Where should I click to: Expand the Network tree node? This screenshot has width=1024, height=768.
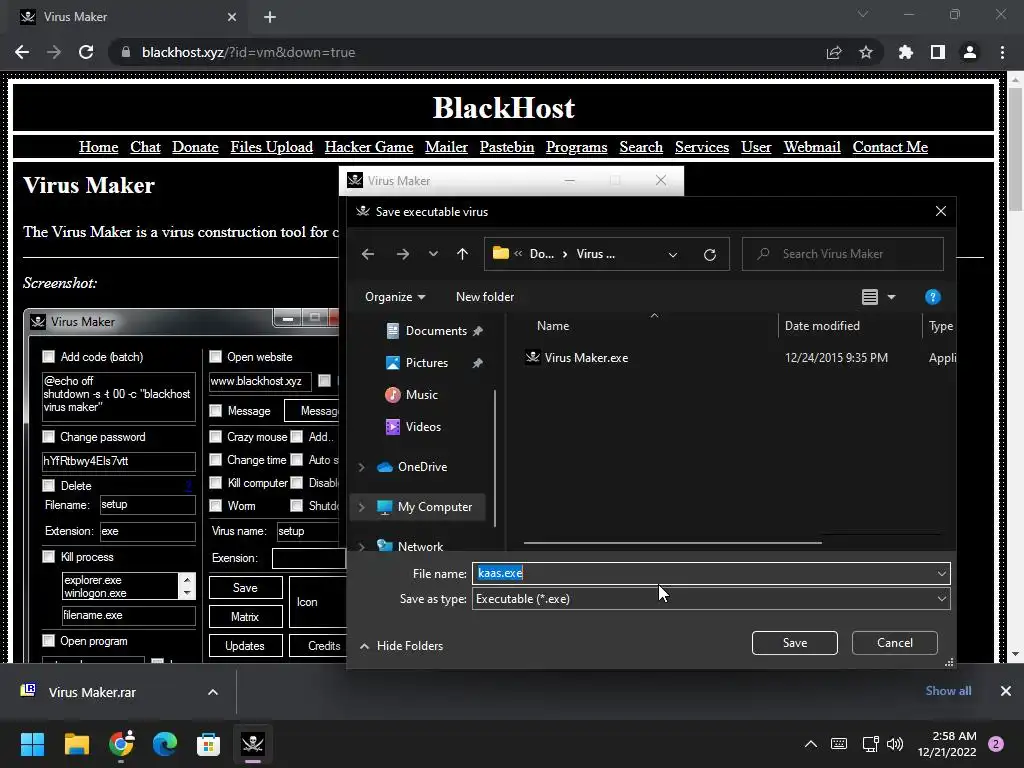pos(361,546)
